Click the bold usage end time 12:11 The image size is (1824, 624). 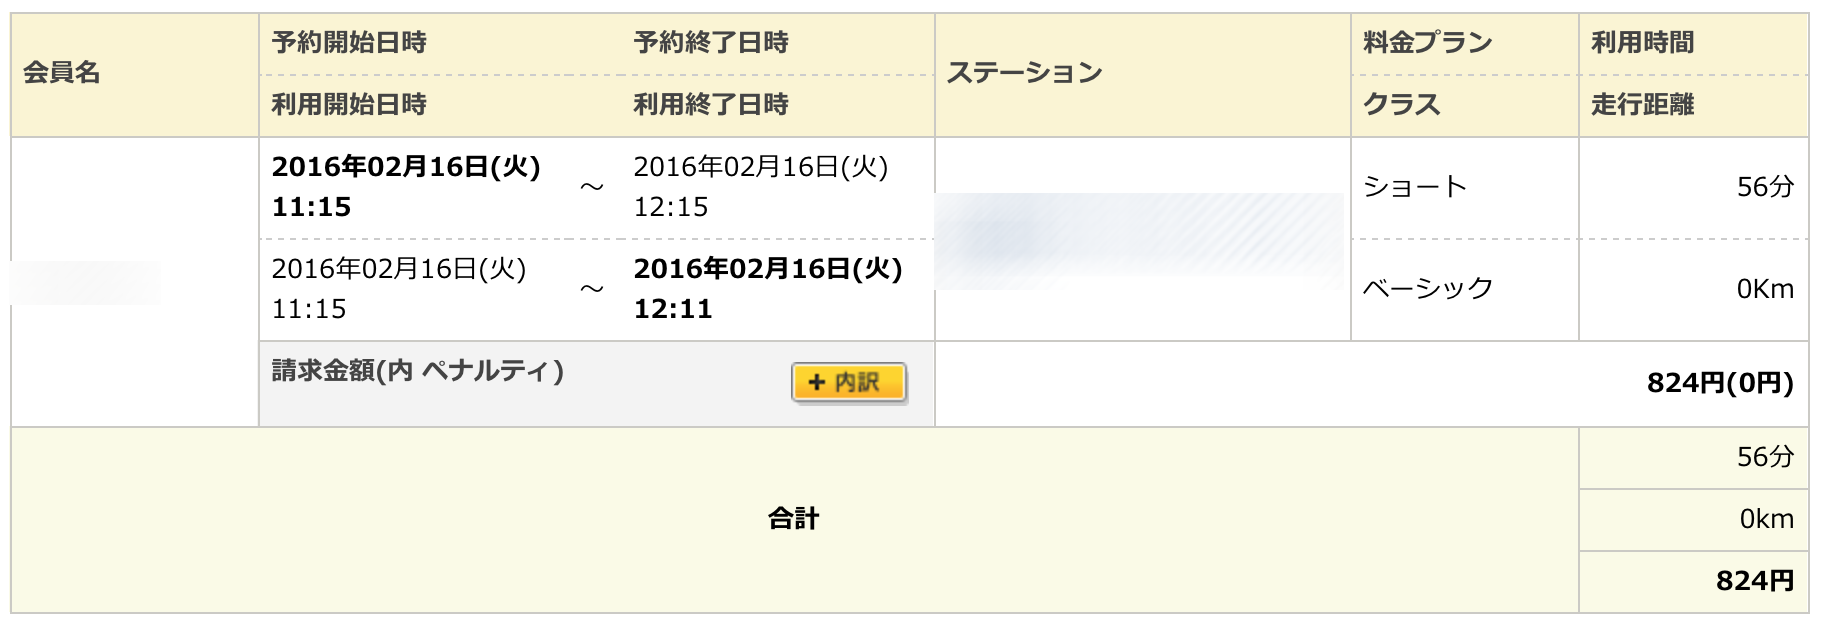tap(673, 309)
